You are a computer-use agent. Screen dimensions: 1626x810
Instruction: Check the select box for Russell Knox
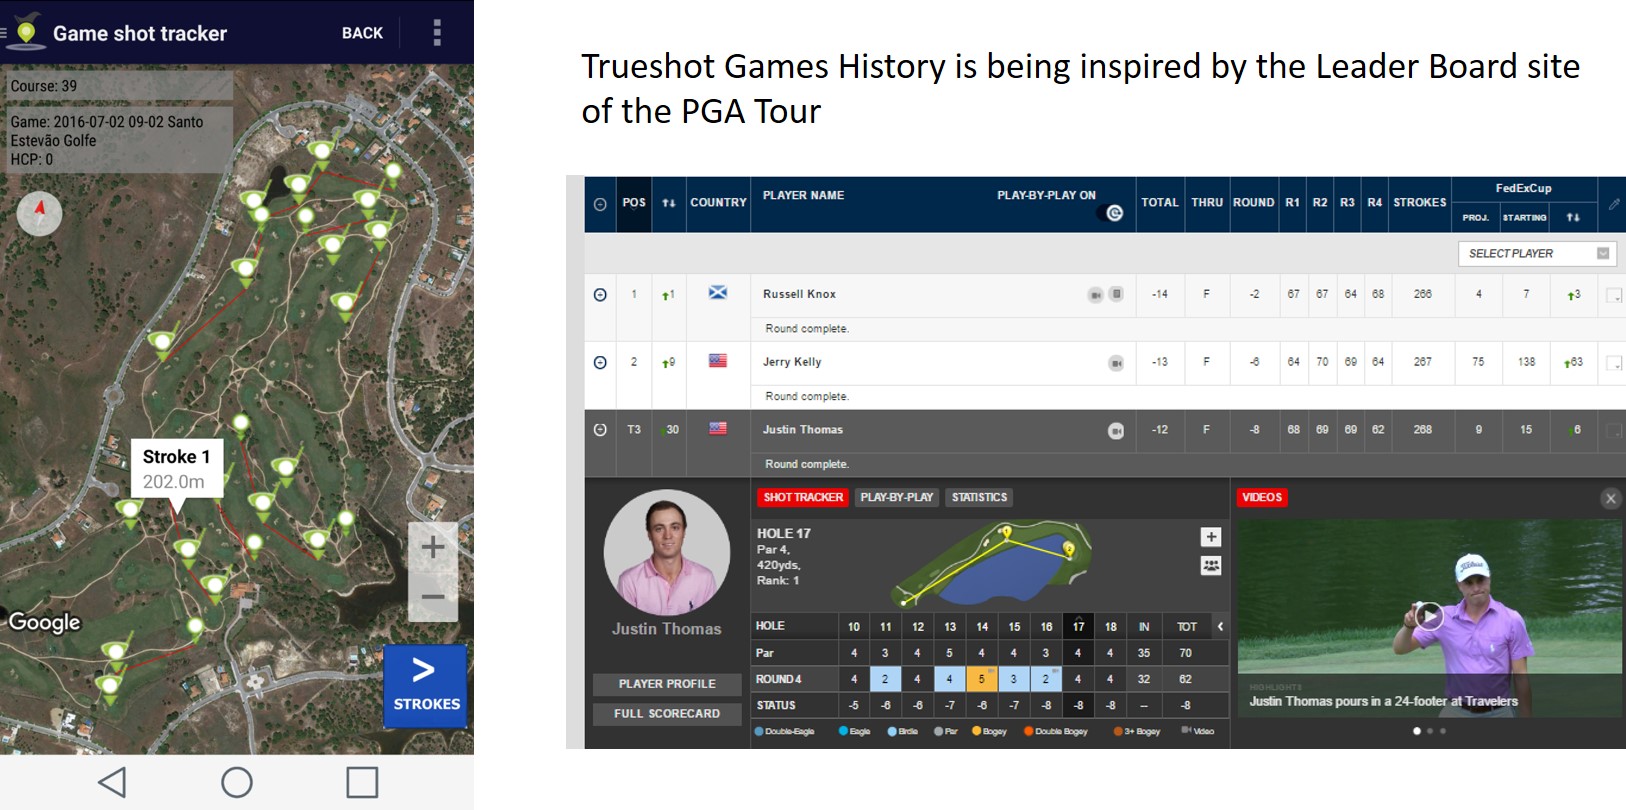click(1613, 295)
